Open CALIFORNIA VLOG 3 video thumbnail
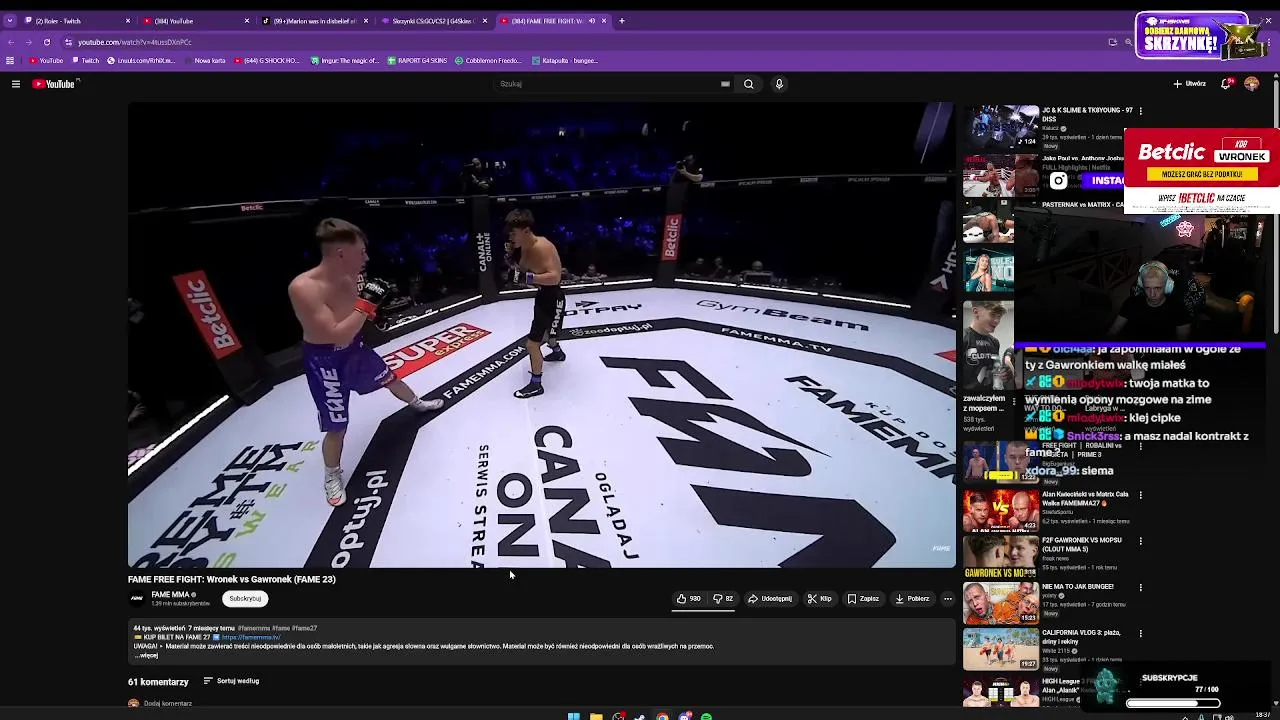Screen dimensions: 1280x720 click(x=1000, y=649)
